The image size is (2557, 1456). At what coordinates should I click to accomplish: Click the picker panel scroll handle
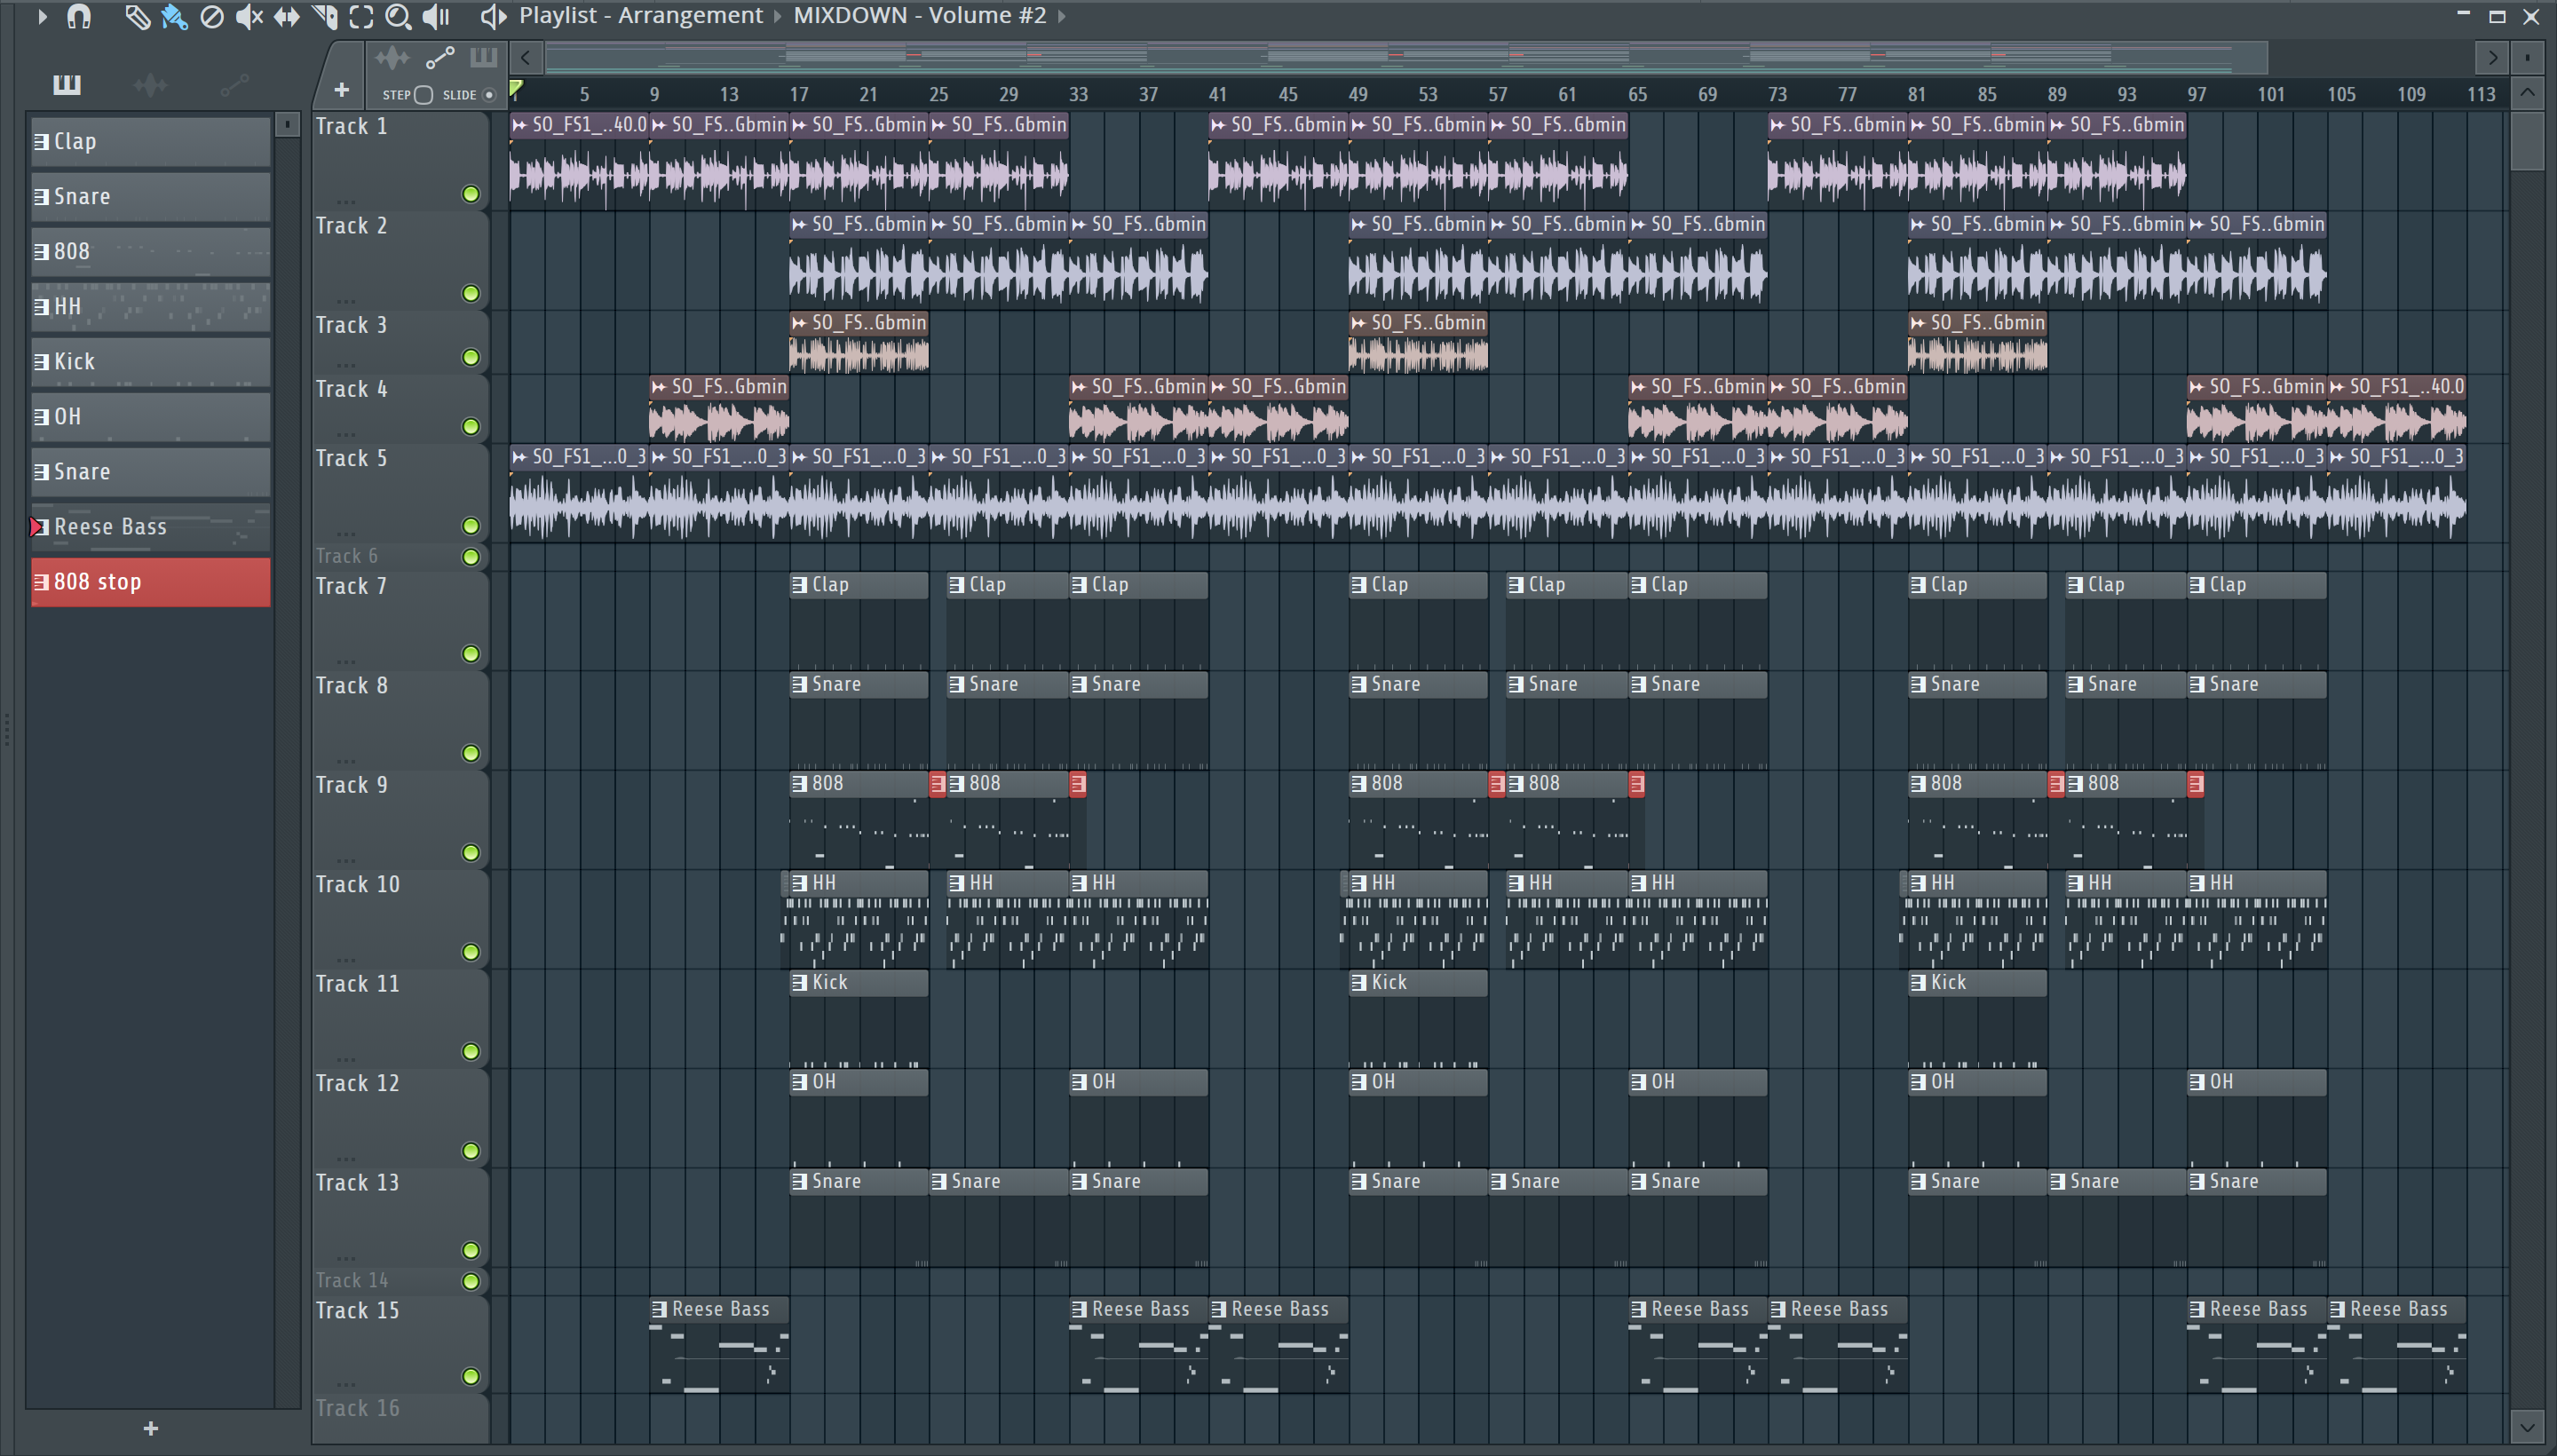[x=288, y=124]
